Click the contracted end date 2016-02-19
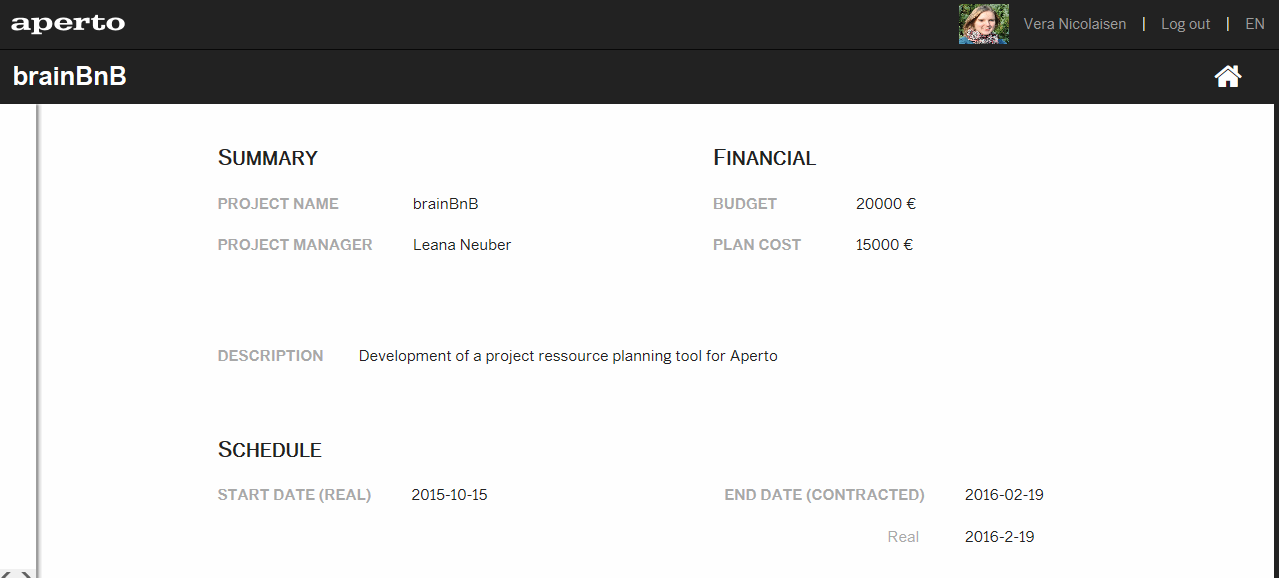1279x578 pixels. [1004, 495]
